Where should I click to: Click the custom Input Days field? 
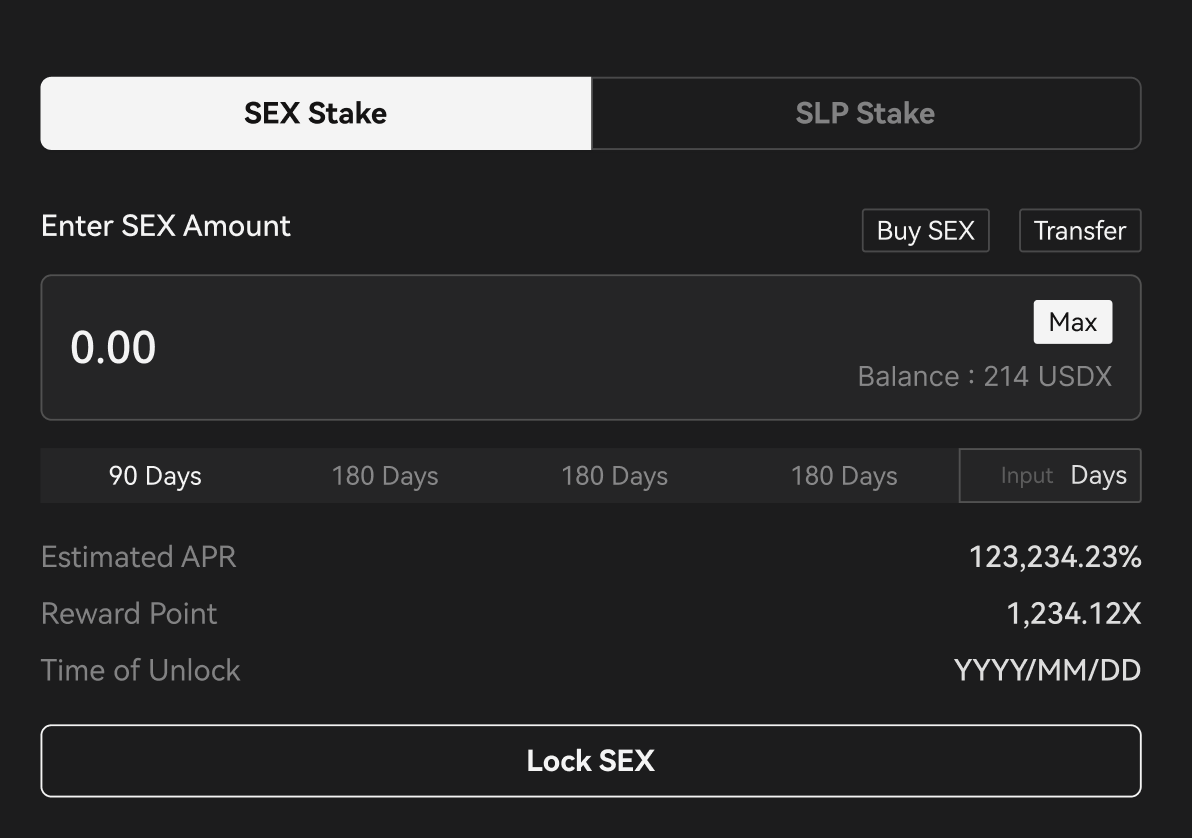(1049, 475)
